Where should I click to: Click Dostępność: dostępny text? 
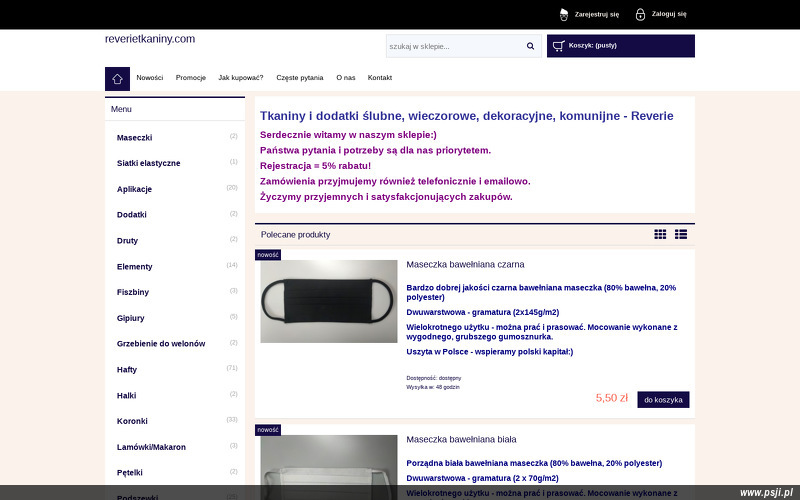point(434,378)
